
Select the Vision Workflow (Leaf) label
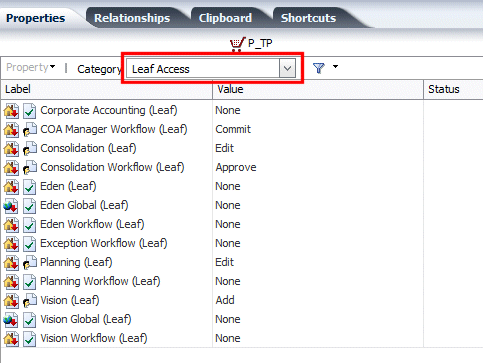pyautogui.click(x=94, y=338)
